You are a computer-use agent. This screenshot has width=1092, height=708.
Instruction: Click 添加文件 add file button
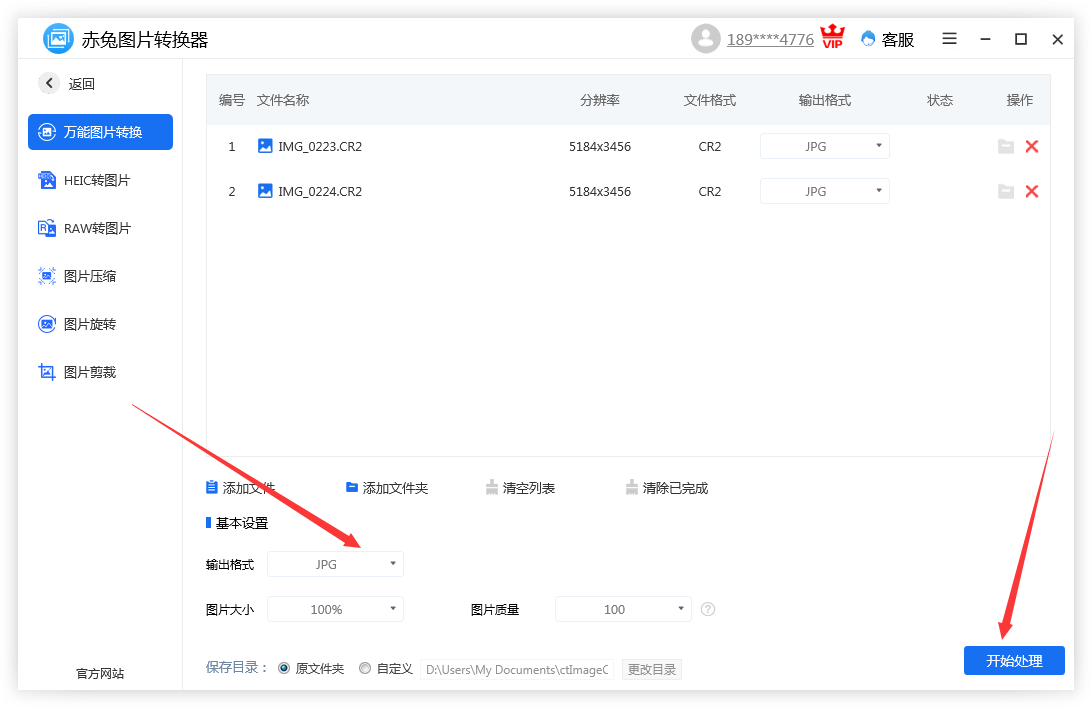tap(240, 488)
